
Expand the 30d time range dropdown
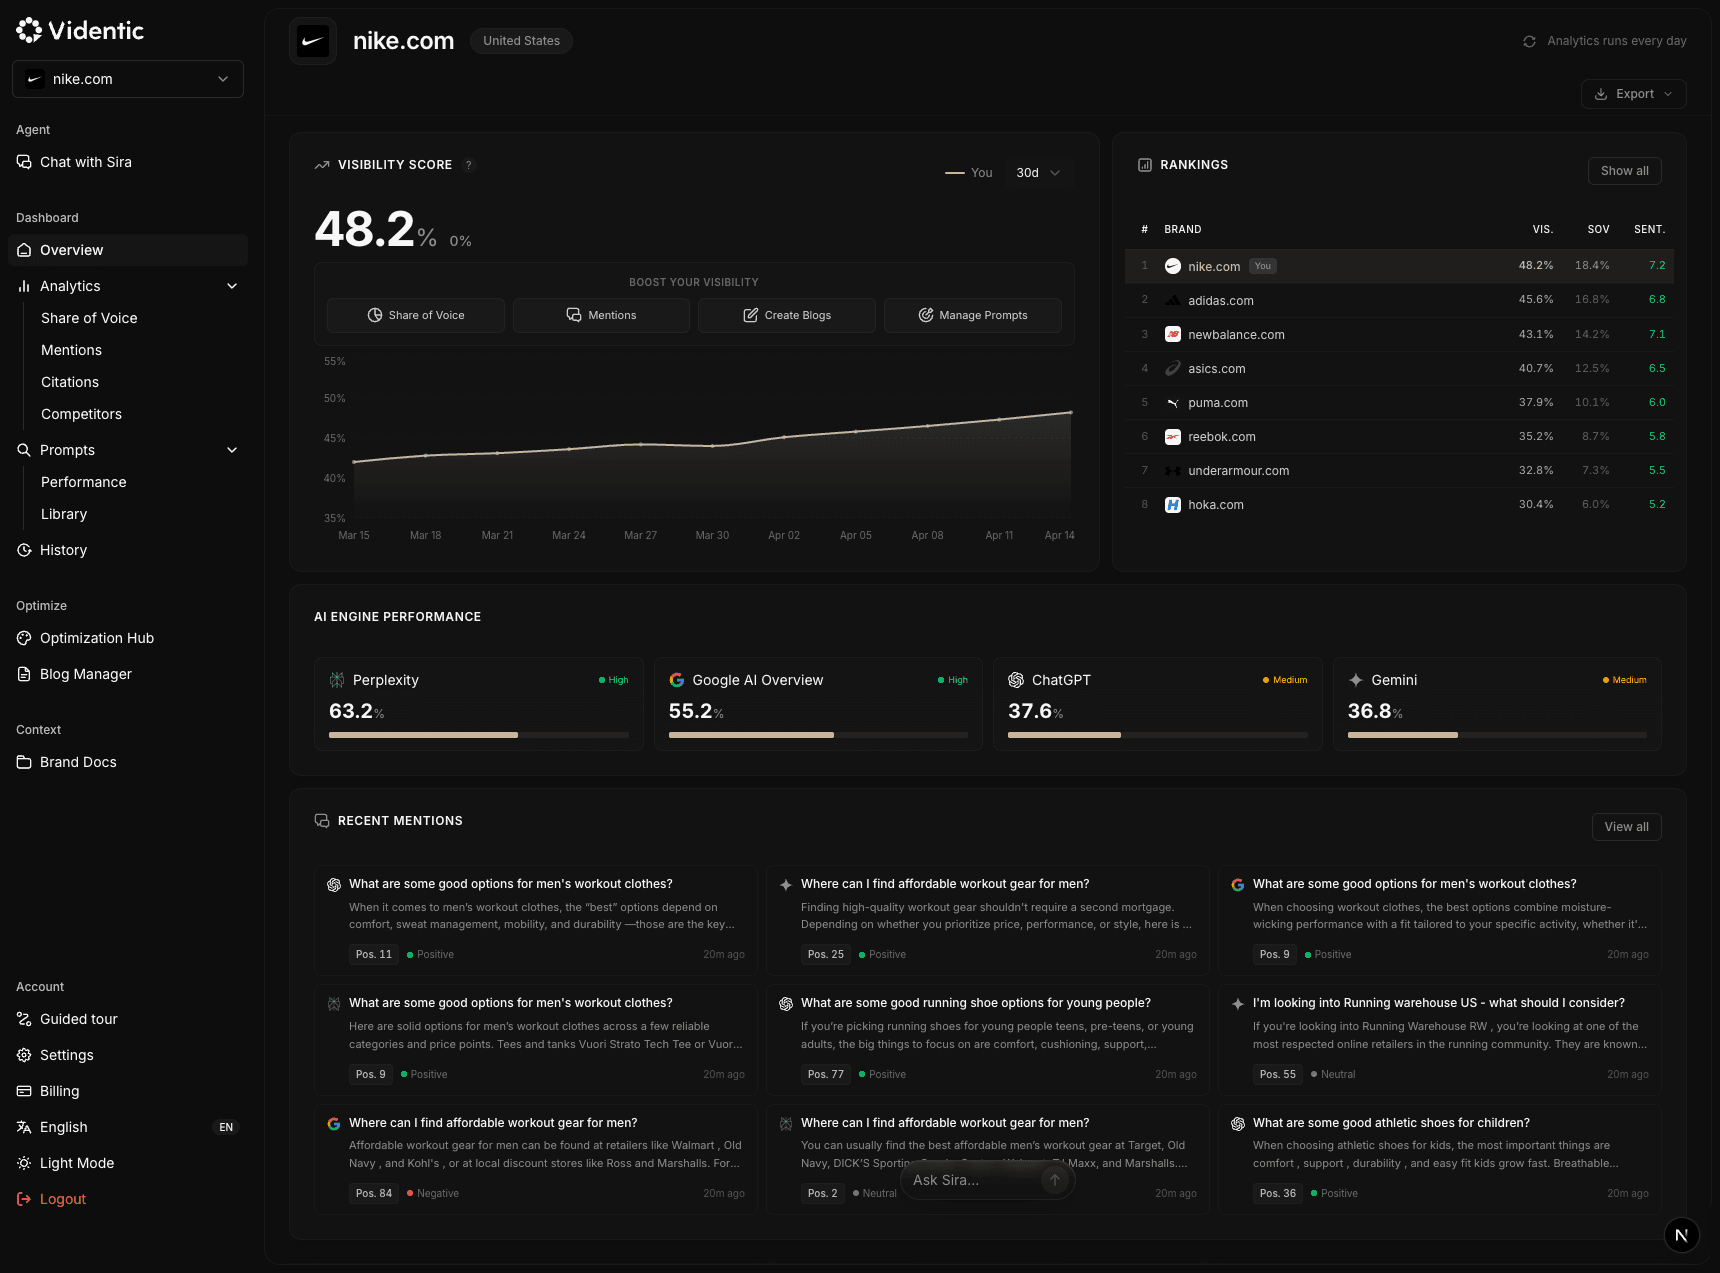pyautogui.click(x=1038, y=172)
